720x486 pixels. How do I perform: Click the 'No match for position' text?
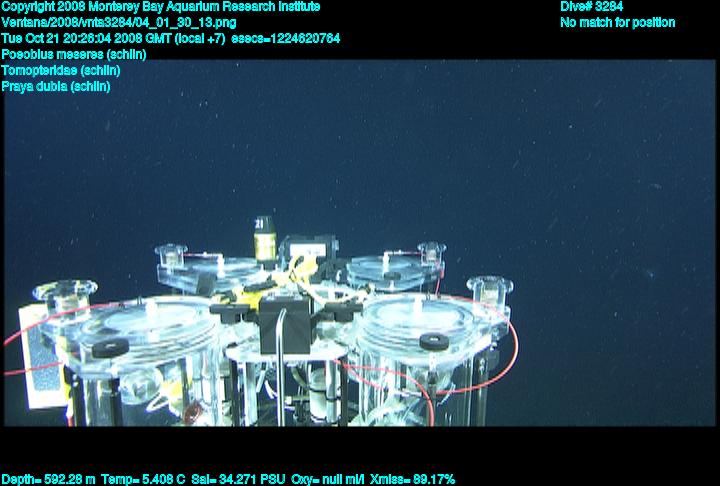click(618, 23)
